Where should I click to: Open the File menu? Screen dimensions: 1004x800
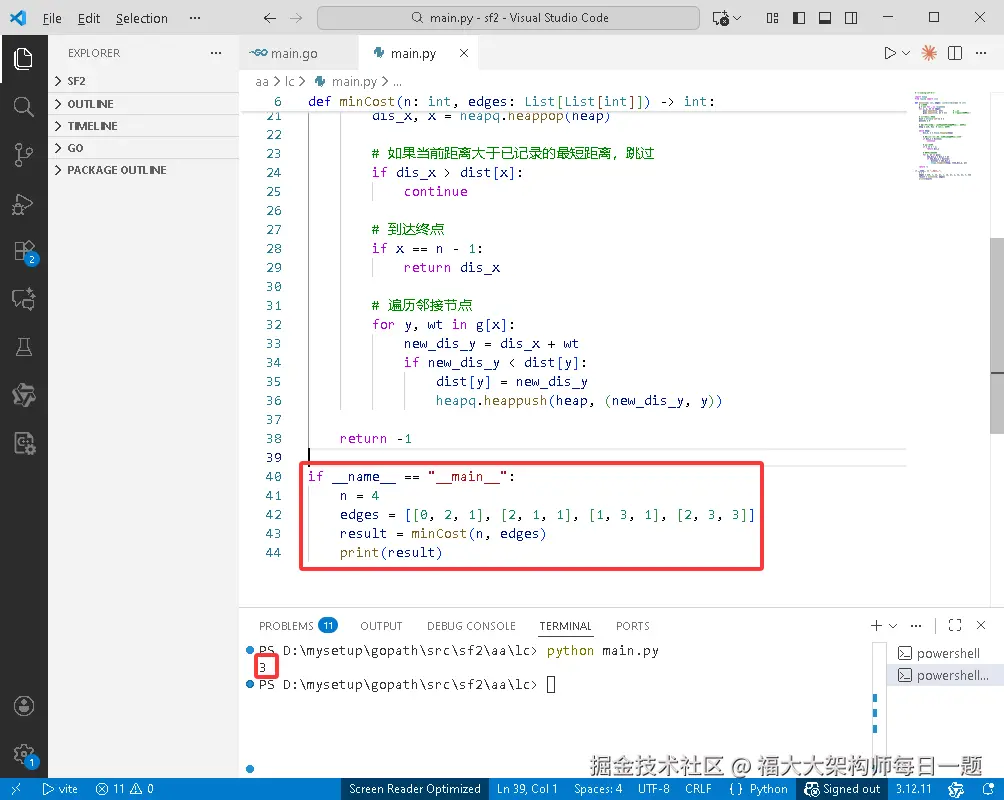click(52, 19)
